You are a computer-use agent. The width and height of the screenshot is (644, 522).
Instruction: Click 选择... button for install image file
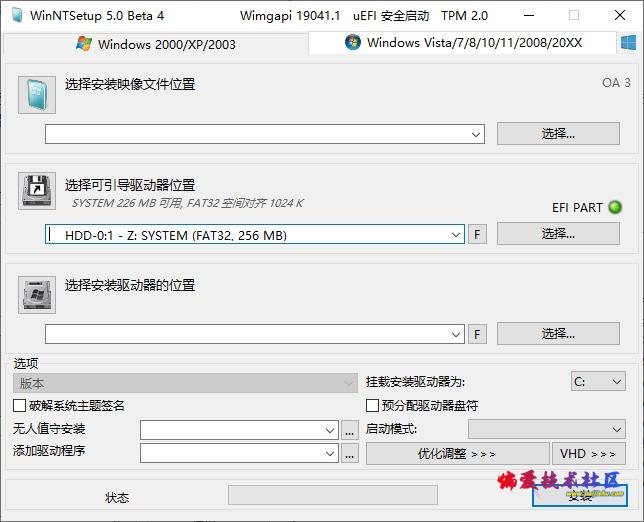click(558, 133)
